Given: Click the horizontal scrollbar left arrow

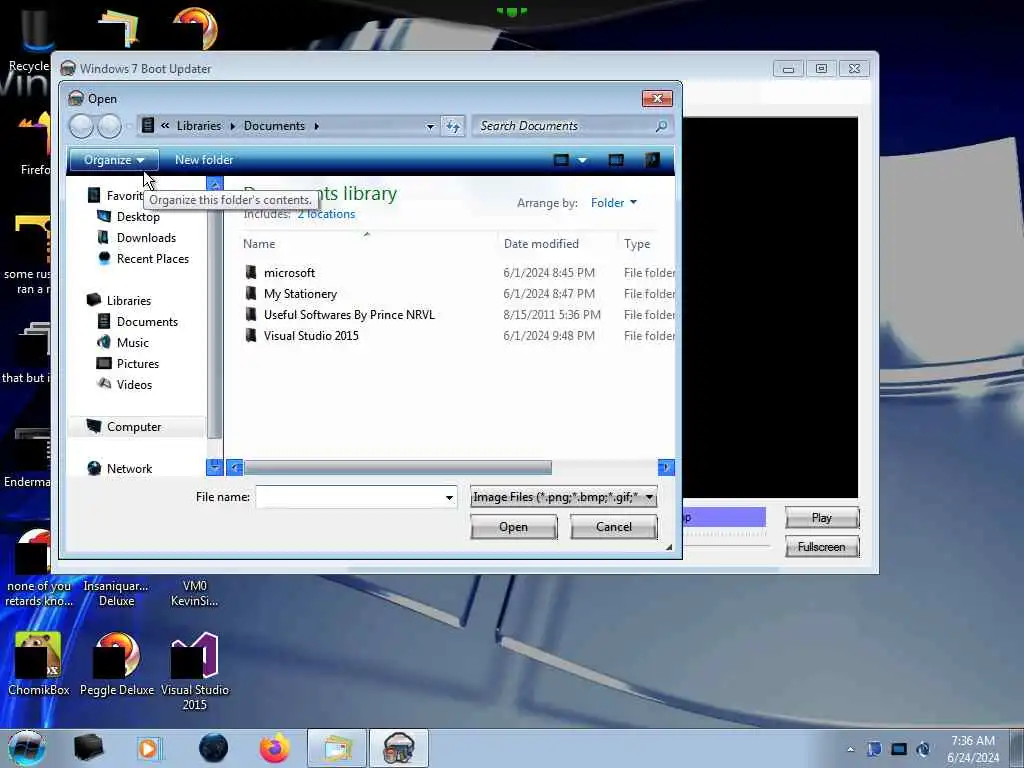Looking at the screenshot, I should tap(234, 468).
